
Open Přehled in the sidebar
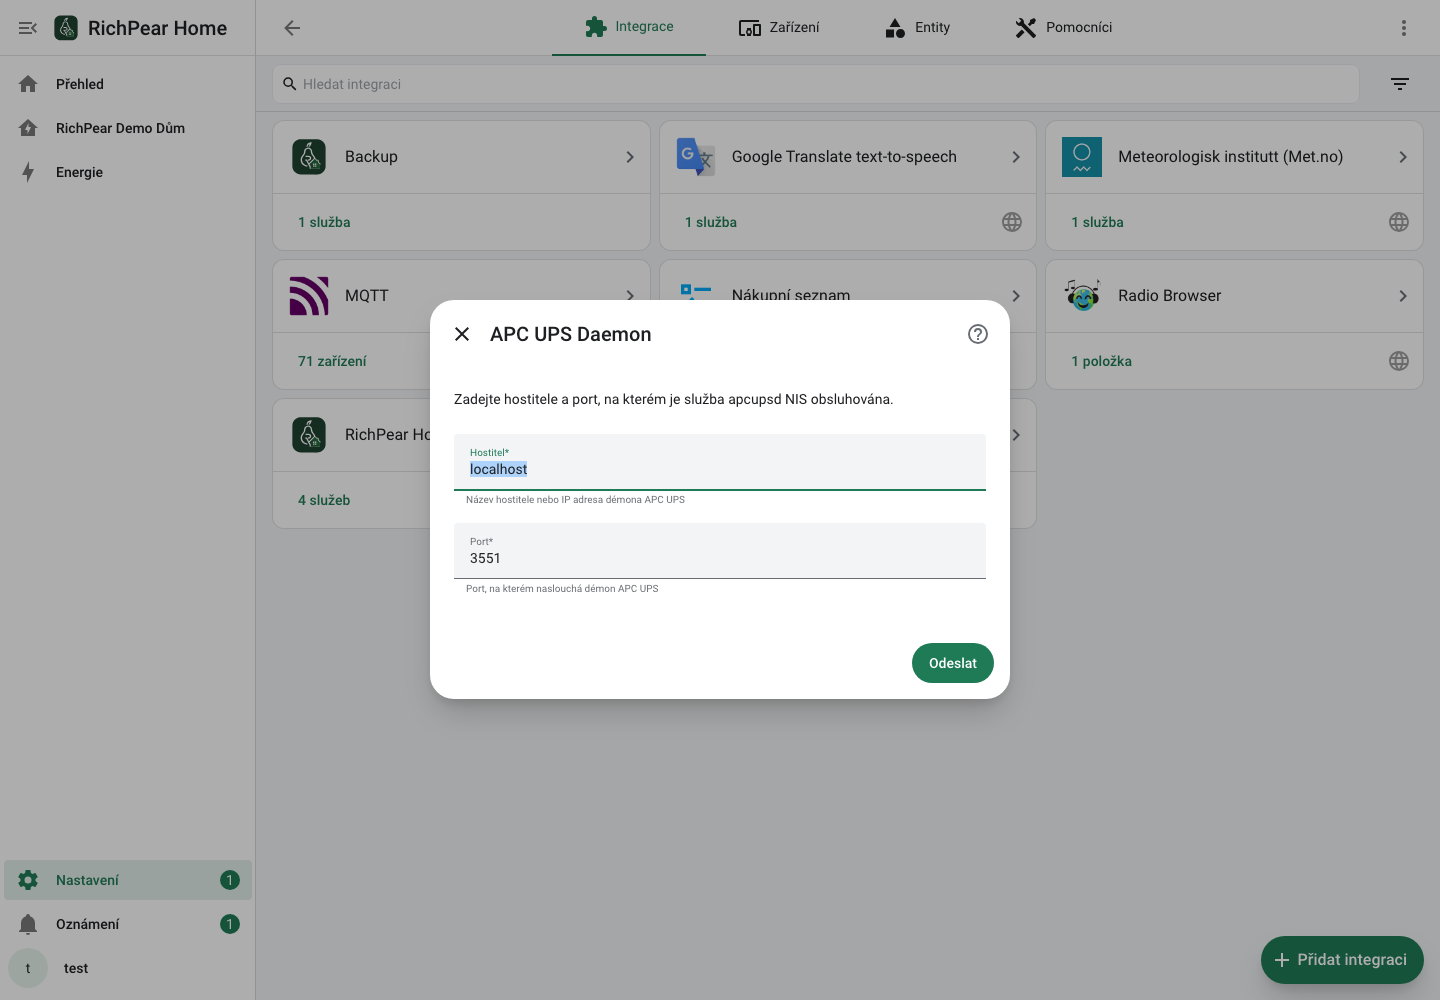[x=128, y=84]
